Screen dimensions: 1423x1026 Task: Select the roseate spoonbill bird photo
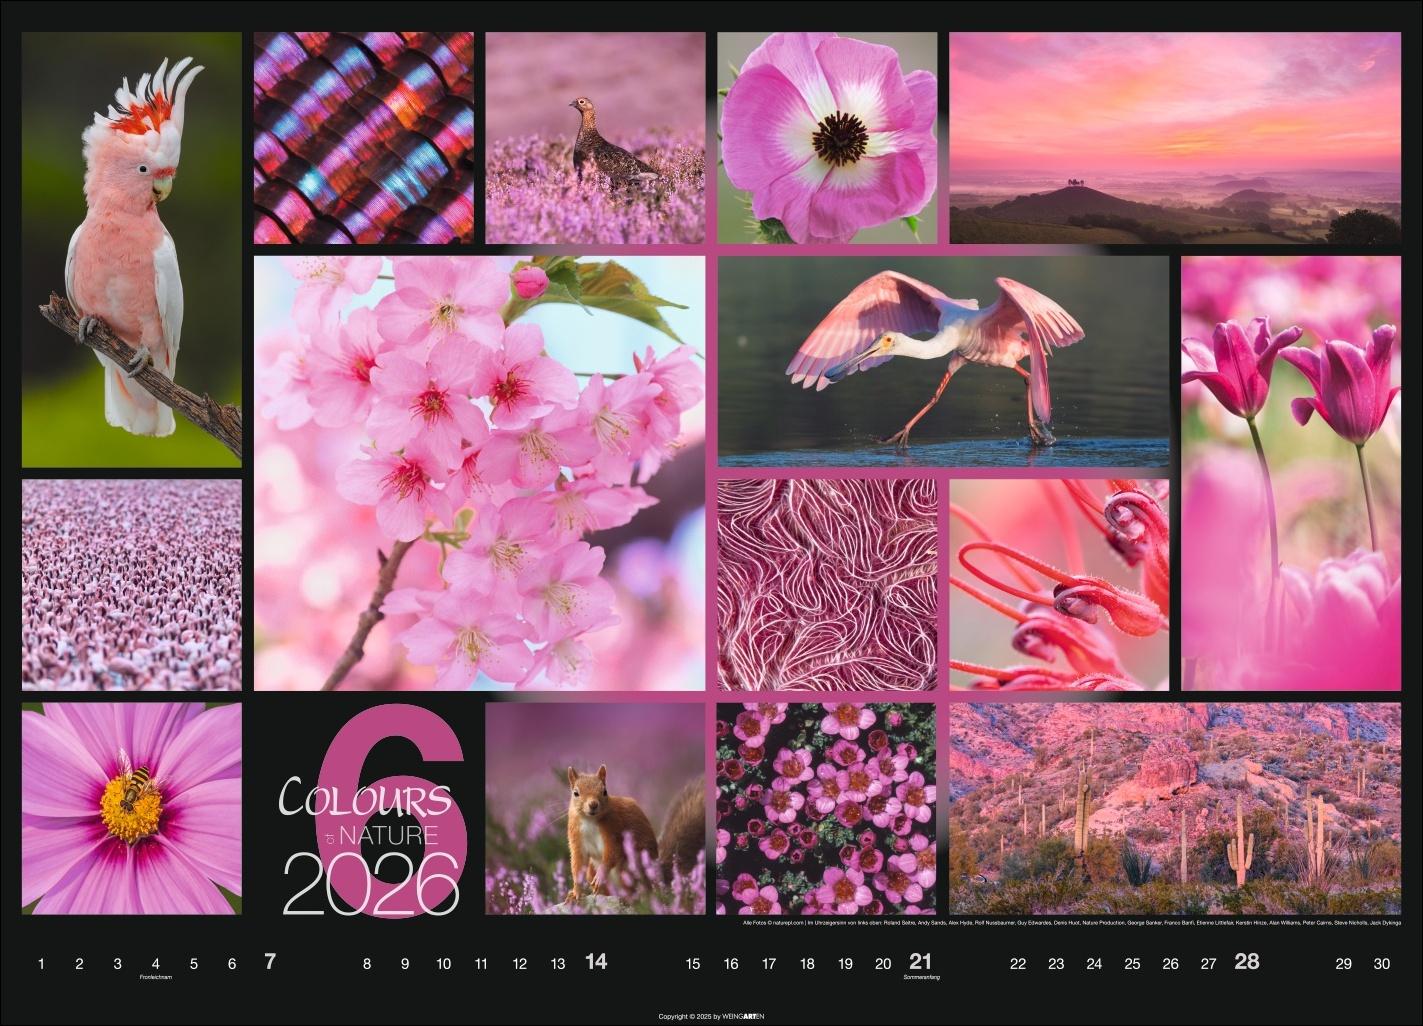click(x=942, y=360)
